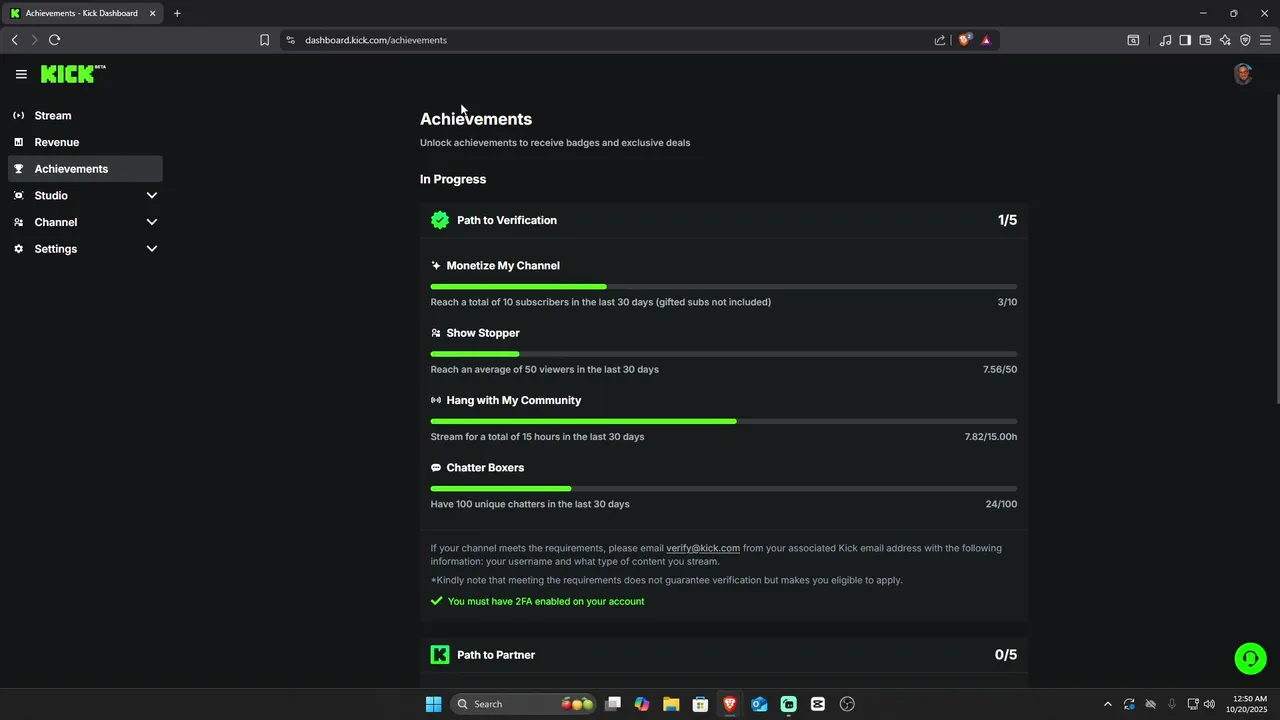Click the Hang with My Community broadcast icon
Image resolution: width=1280 pixels, height=720 pixels.
tap(436, 400)
